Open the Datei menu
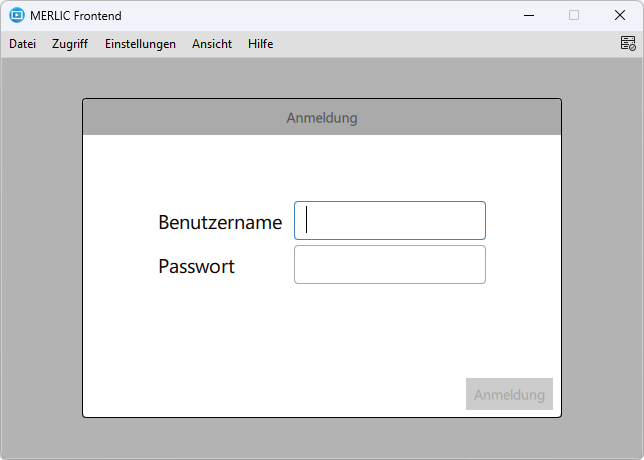 22,44
